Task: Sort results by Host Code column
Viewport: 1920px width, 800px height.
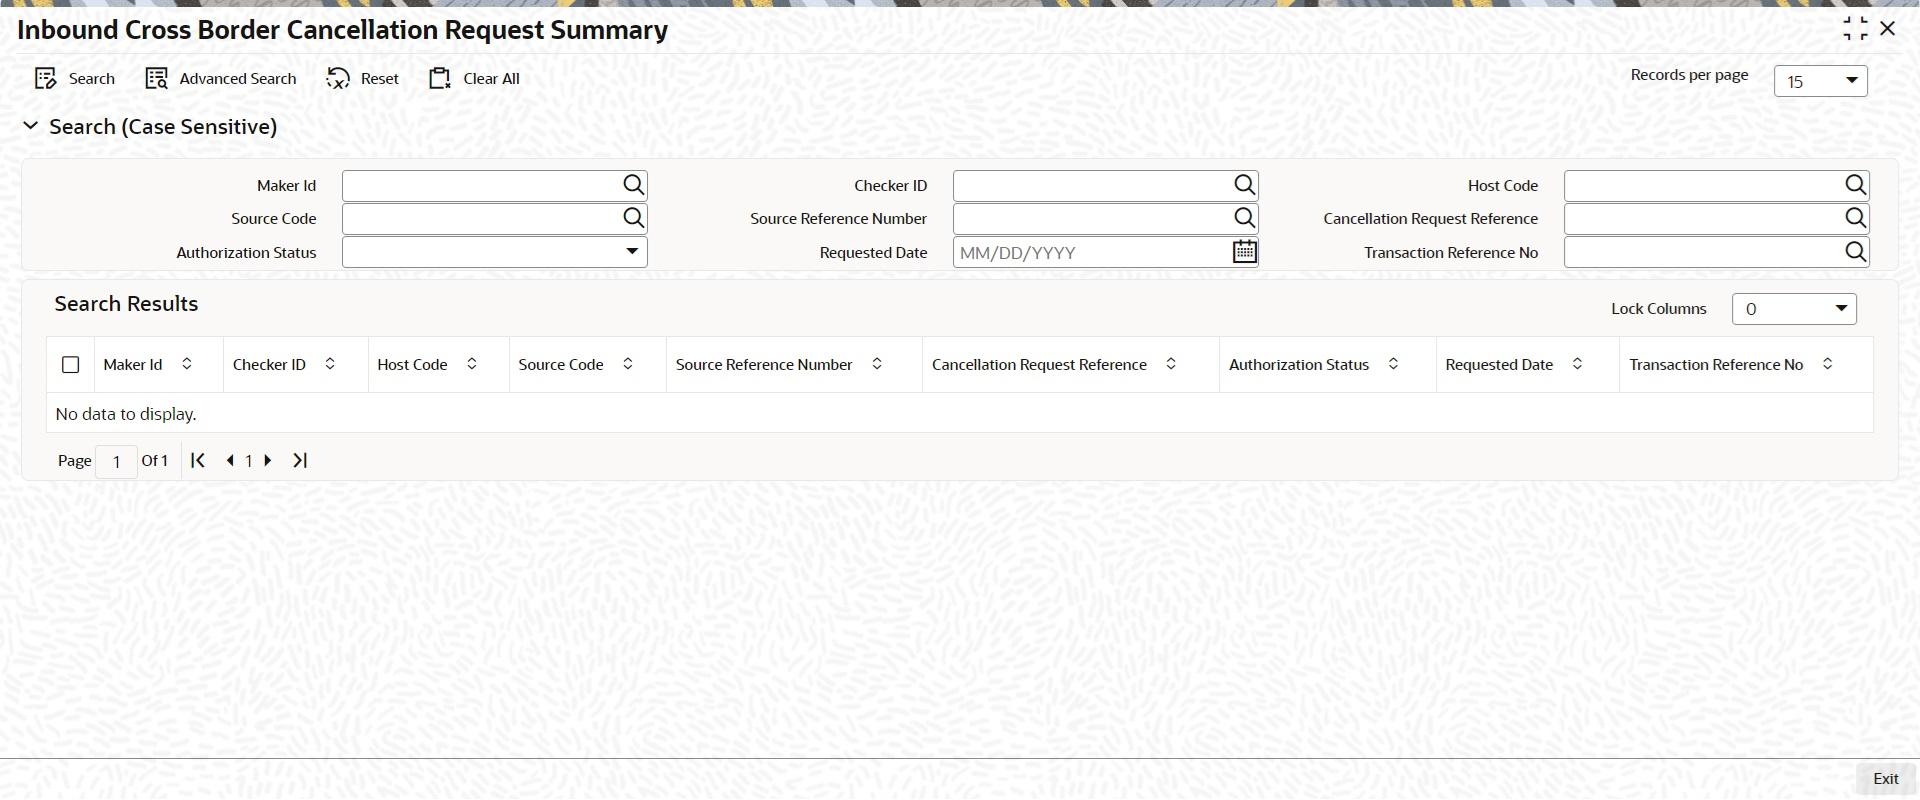Action: click(x=472, y=364)
